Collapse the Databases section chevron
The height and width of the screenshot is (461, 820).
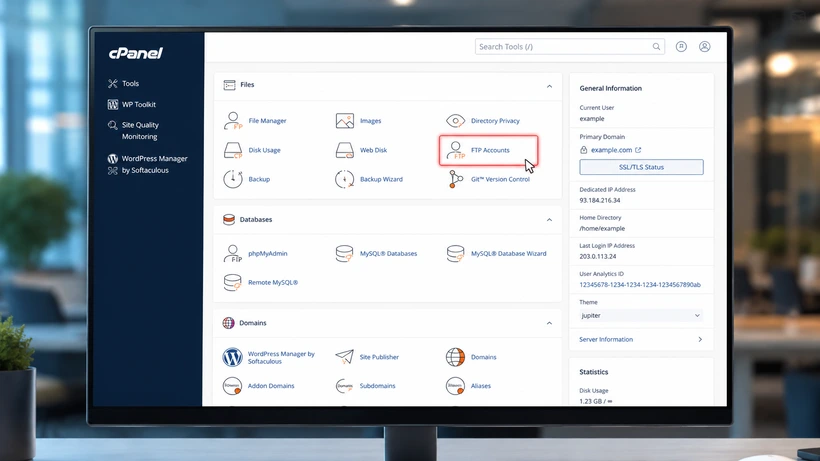[x=549, y=220]
